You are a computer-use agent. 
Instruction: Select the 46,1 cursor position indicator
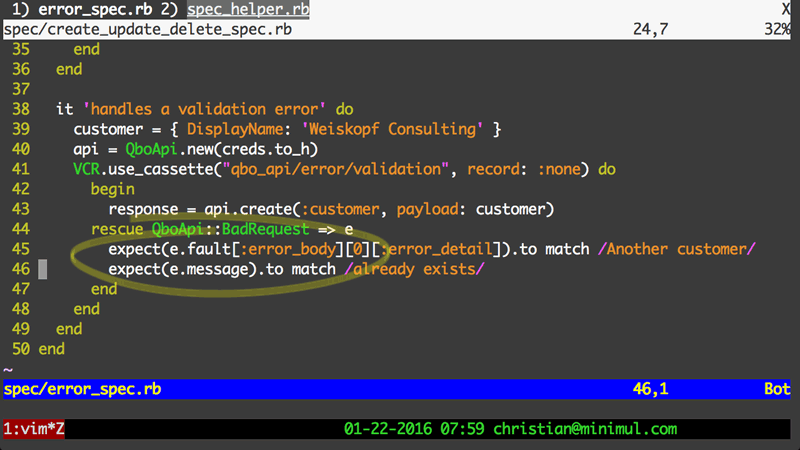coord(650,389)
